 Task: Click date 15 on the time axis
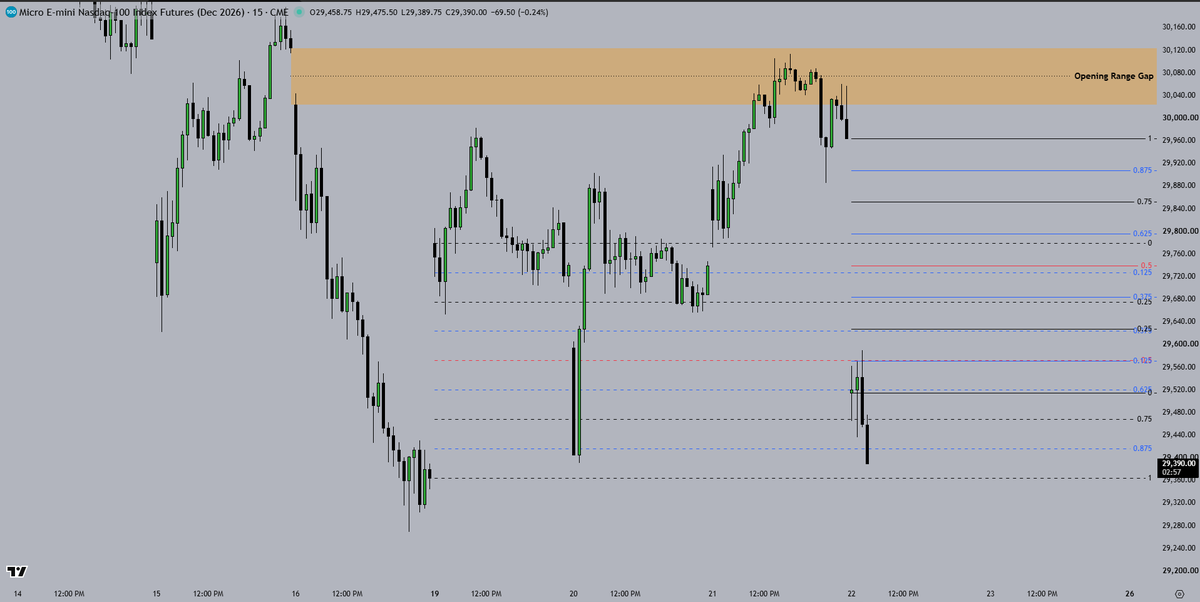tap(156, 593)
